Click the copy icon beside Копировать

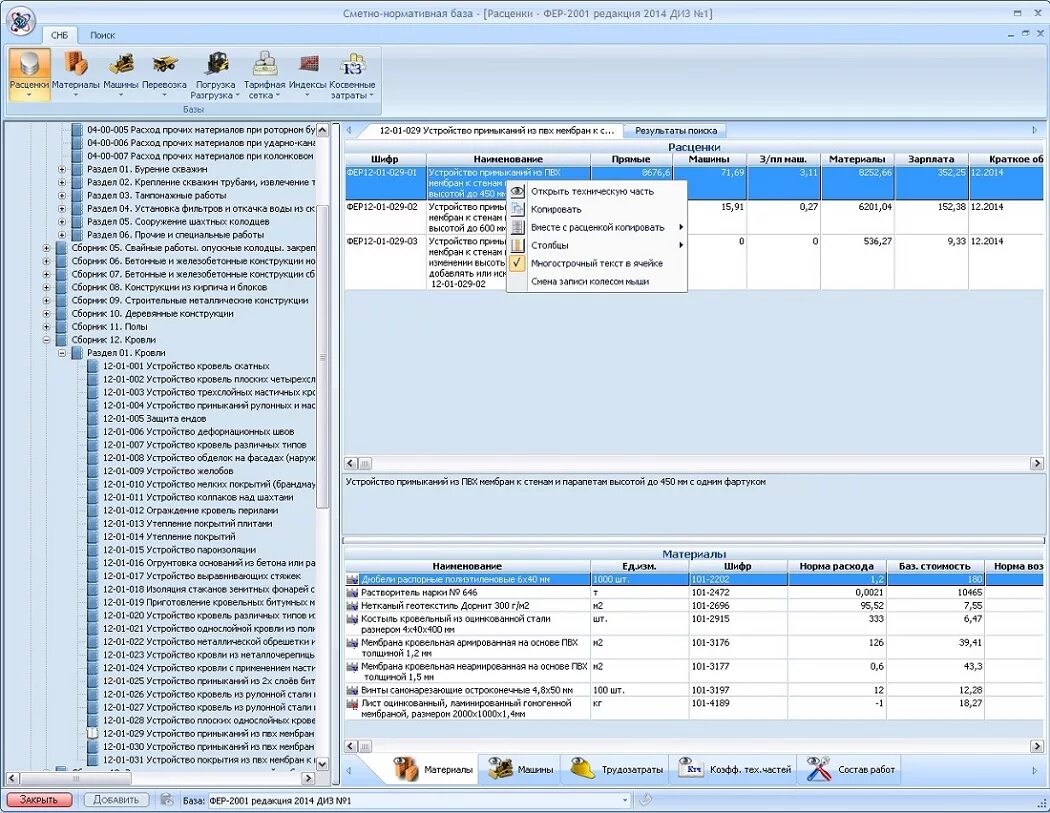(x=517, y=210)
